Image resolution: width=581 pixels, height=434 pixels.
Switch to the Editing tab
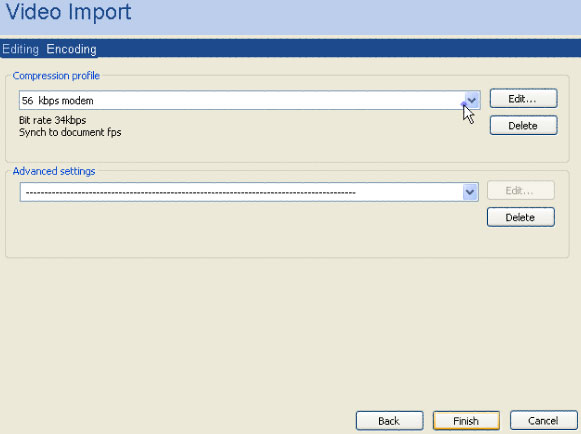coord(20,49)
